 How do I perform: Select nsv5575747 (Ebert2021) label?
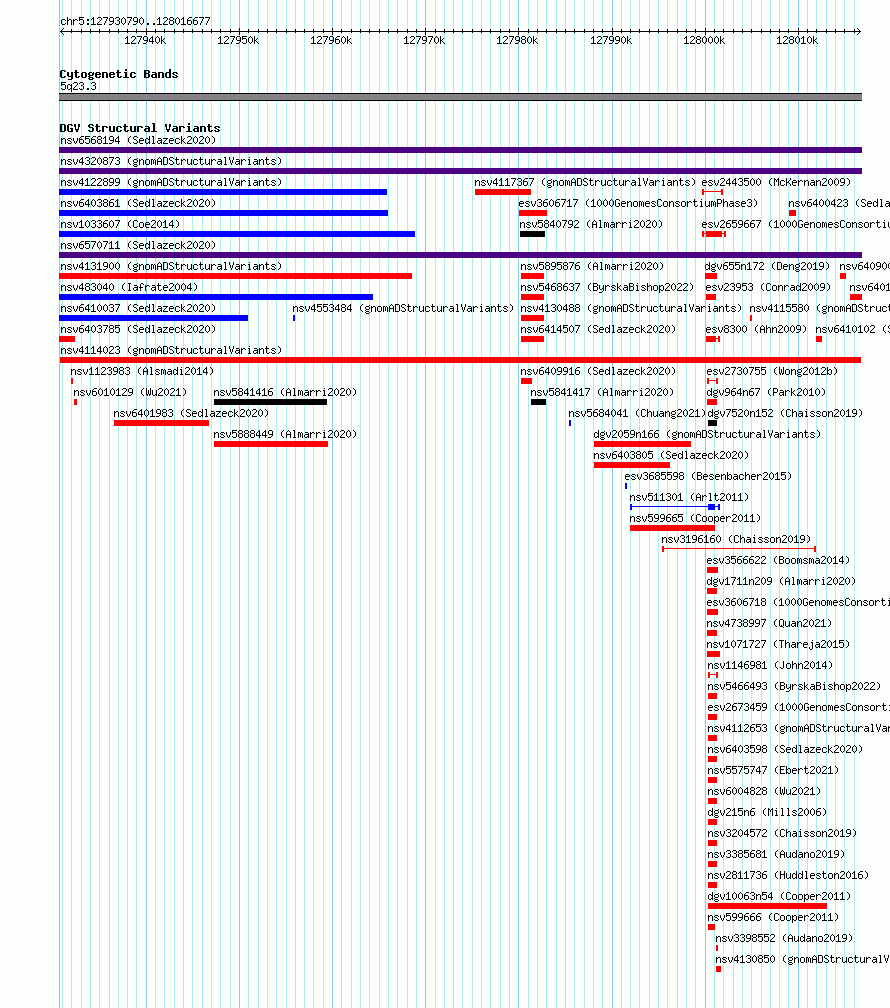tap(773, 770)
